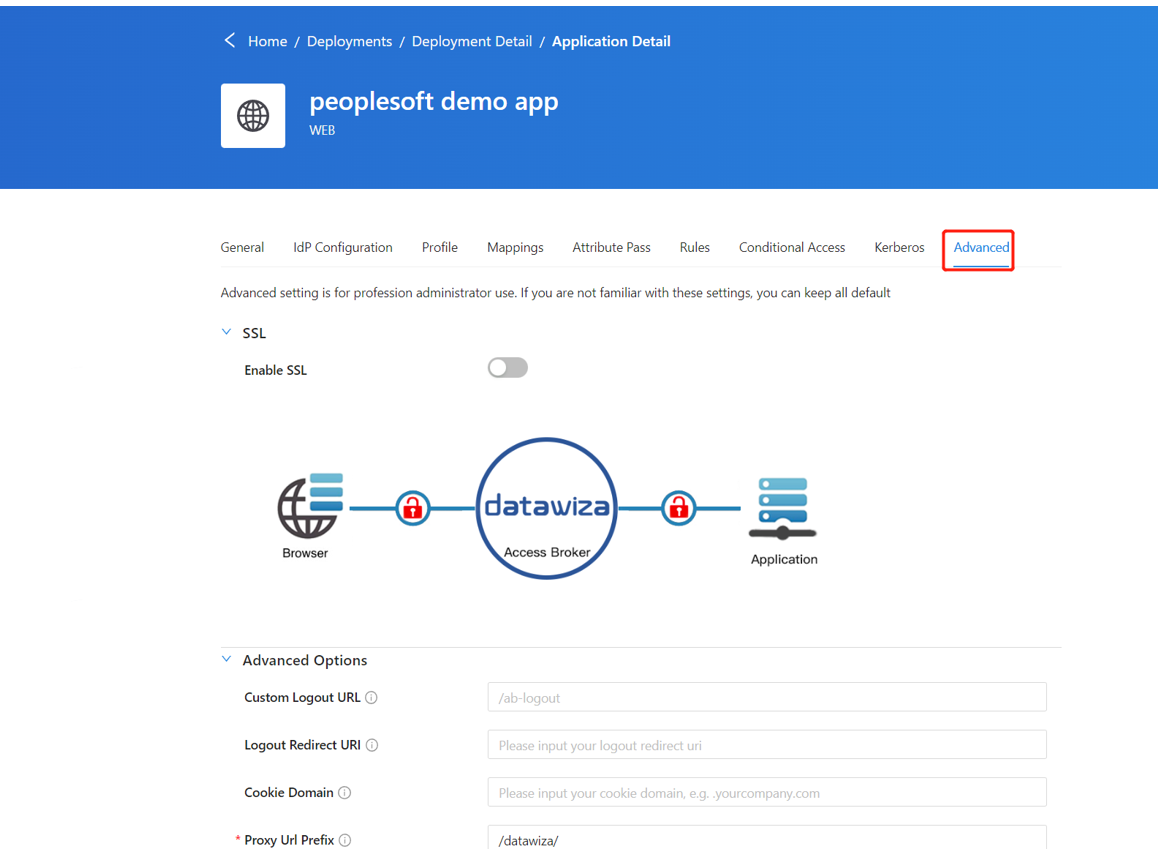1158x868 pixels.
Task: Click the lock icon between datawiza and Application
Action: [x=678, y=508]
